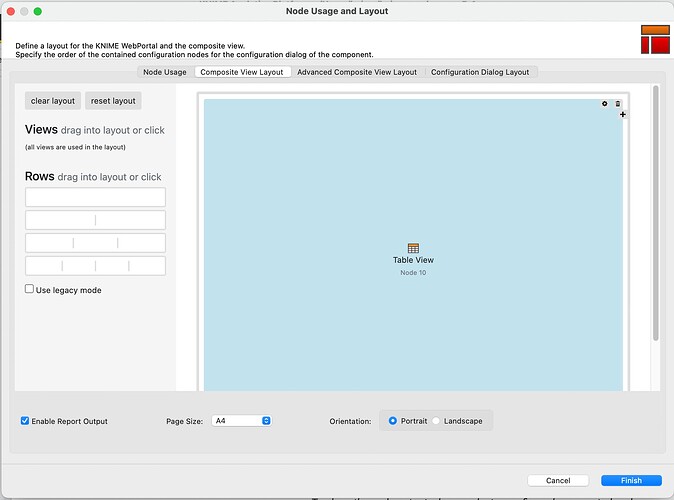Click the Finish button
The height and width of the screenshot is (500, 674).
[631, 481]
